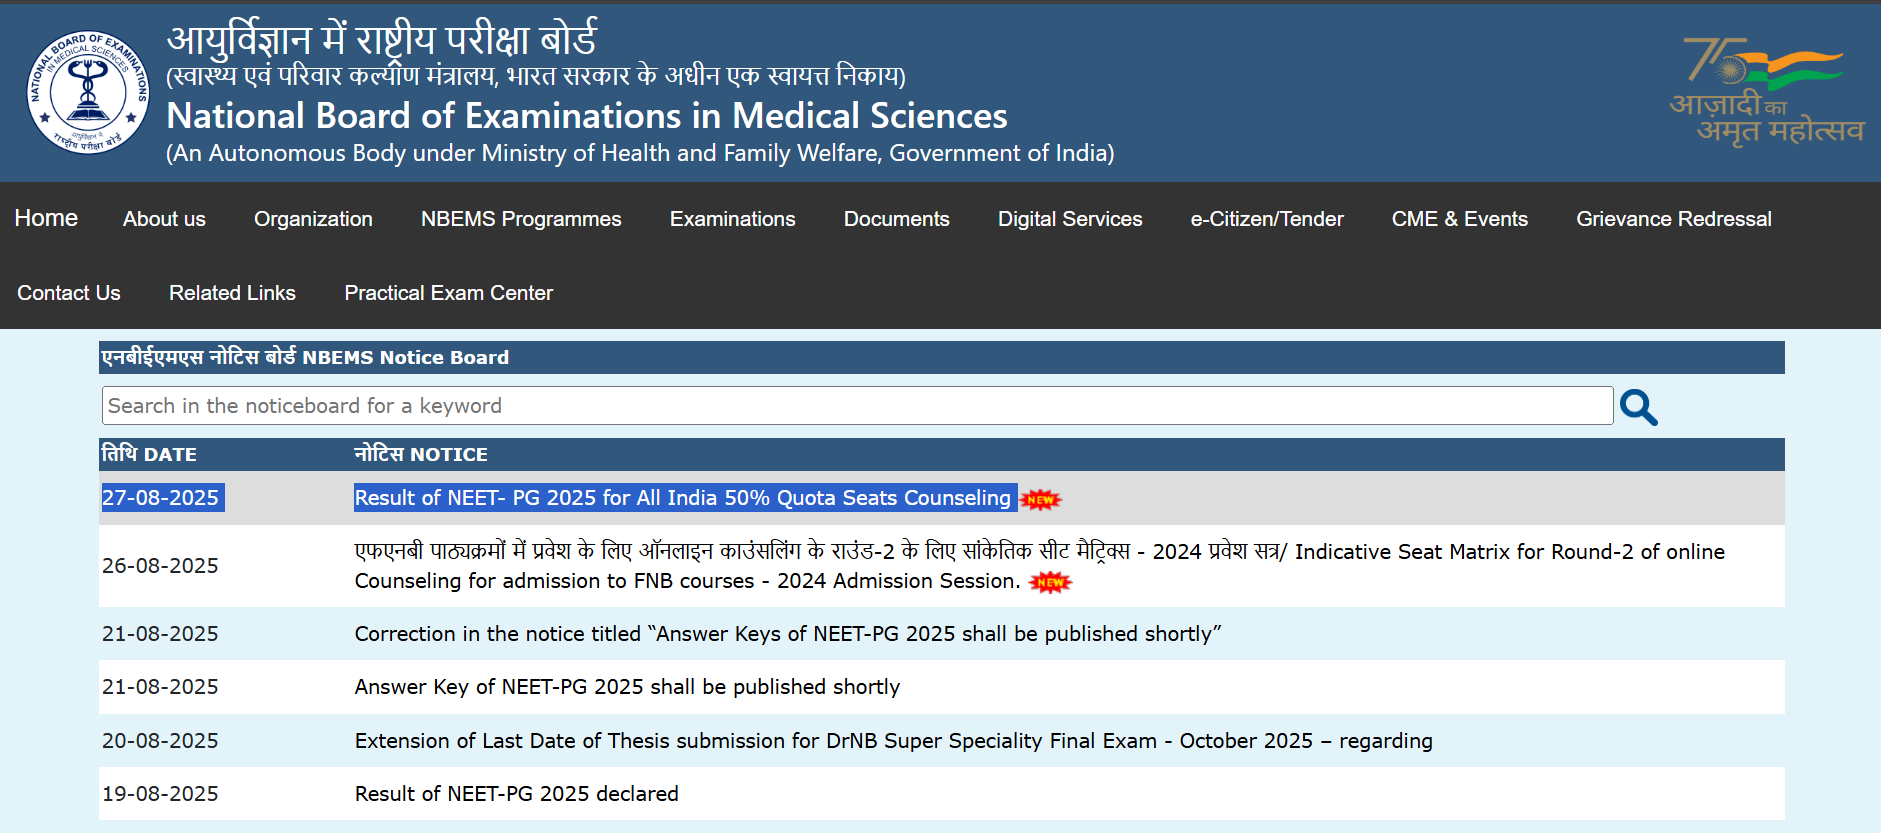Open the Home menu
This screenshot has height=833, width=1881.
click(x=46, y=218)
